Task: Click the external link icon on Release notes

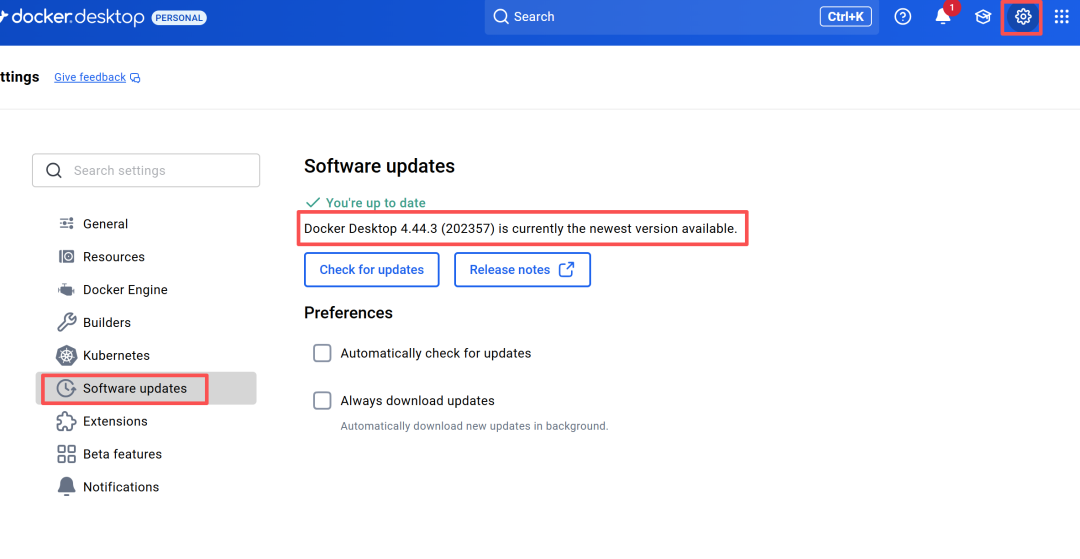Action: 566,269
